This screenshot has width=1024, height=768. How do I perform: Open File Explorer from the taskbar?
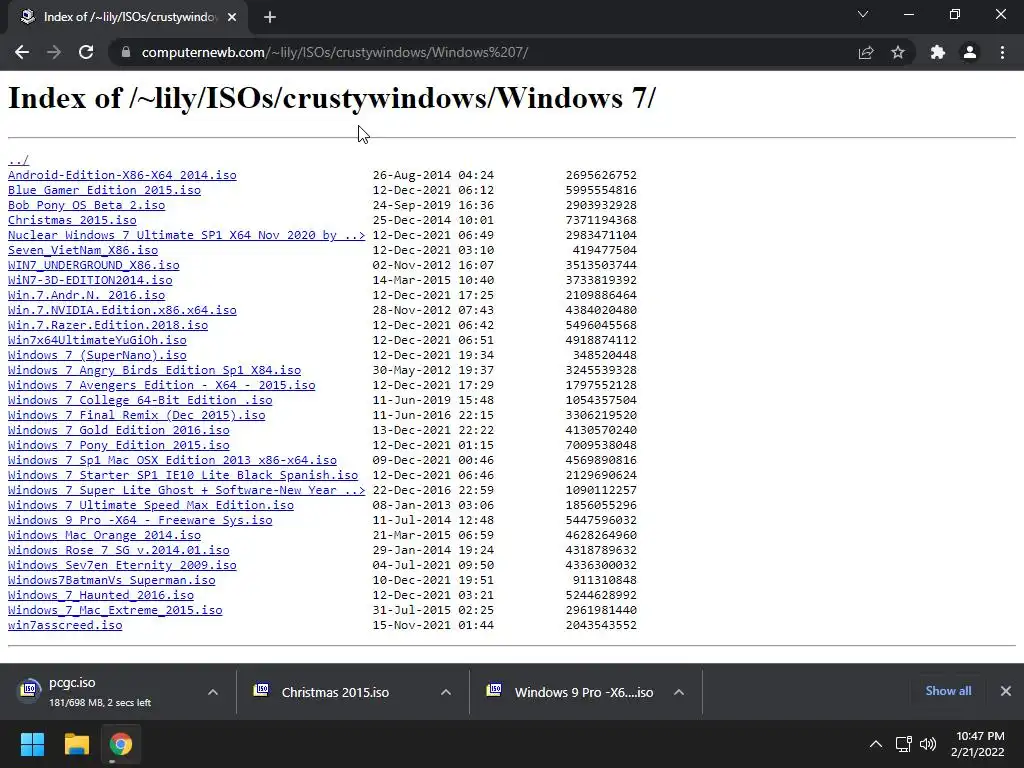tap(76, 744)
